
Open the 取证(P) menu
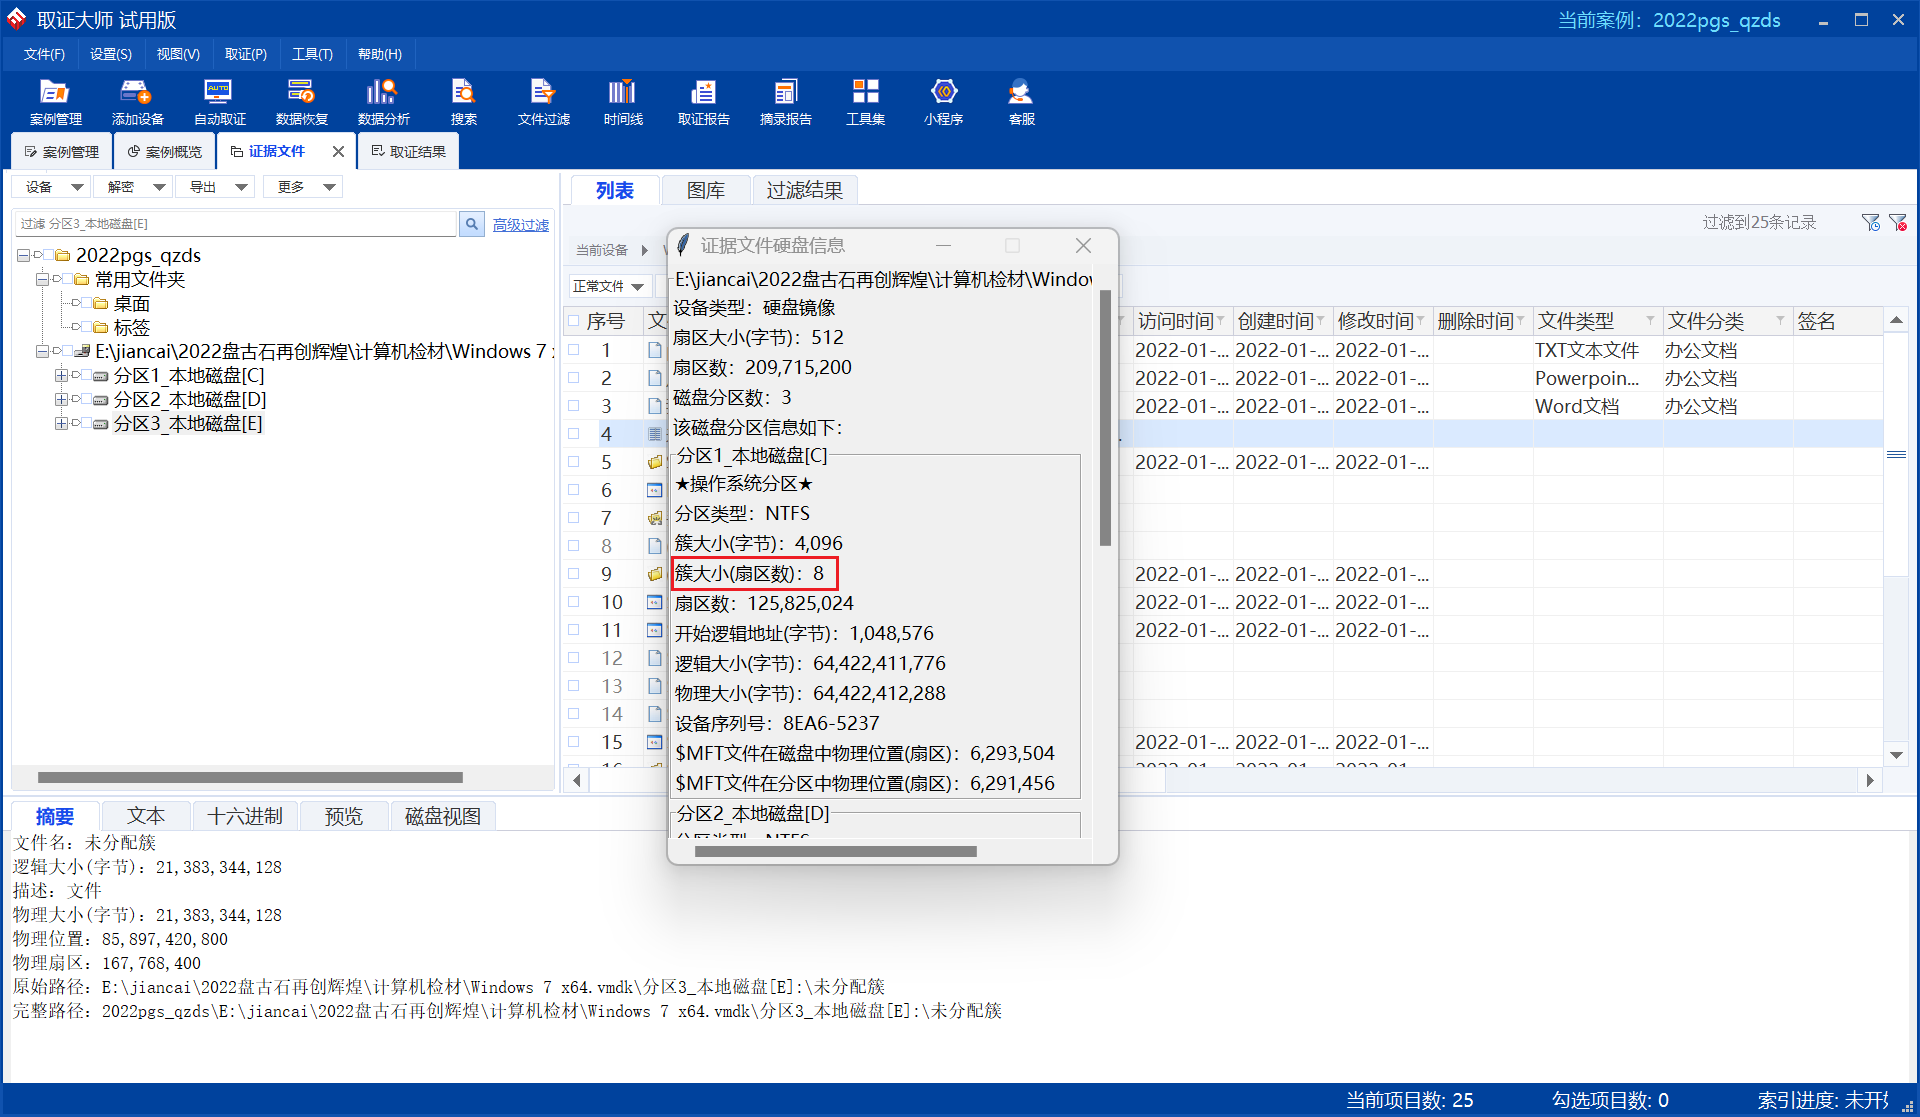click(245, 54)
